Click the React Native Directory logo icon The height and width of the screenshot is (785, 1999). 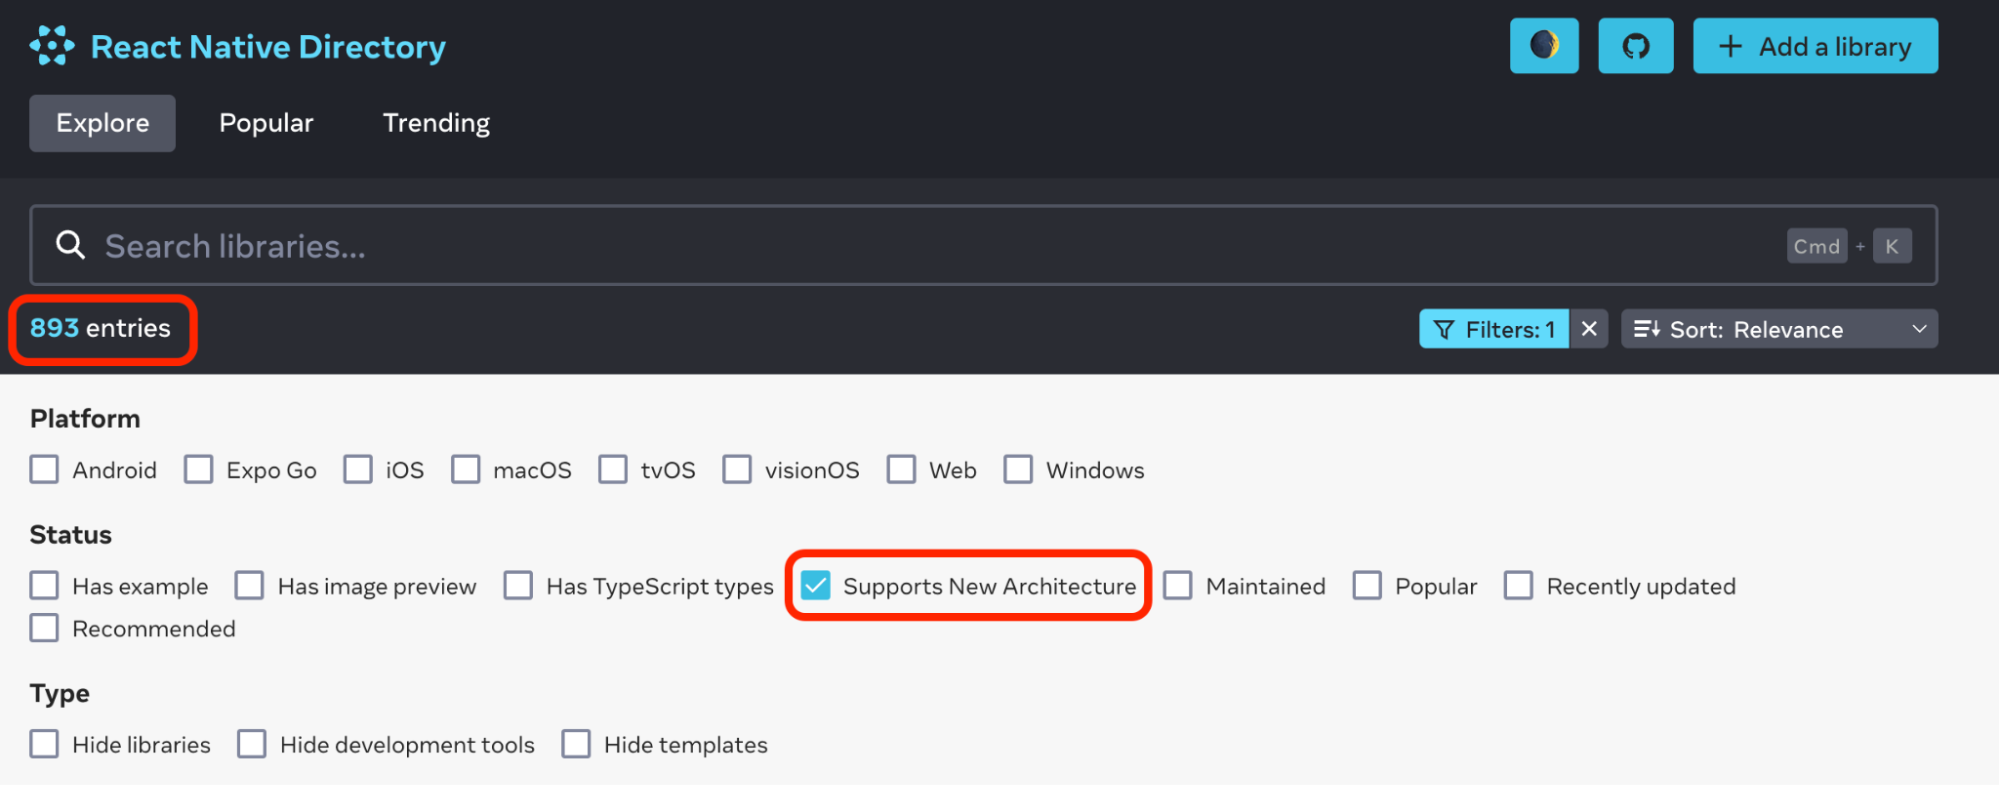52,46
